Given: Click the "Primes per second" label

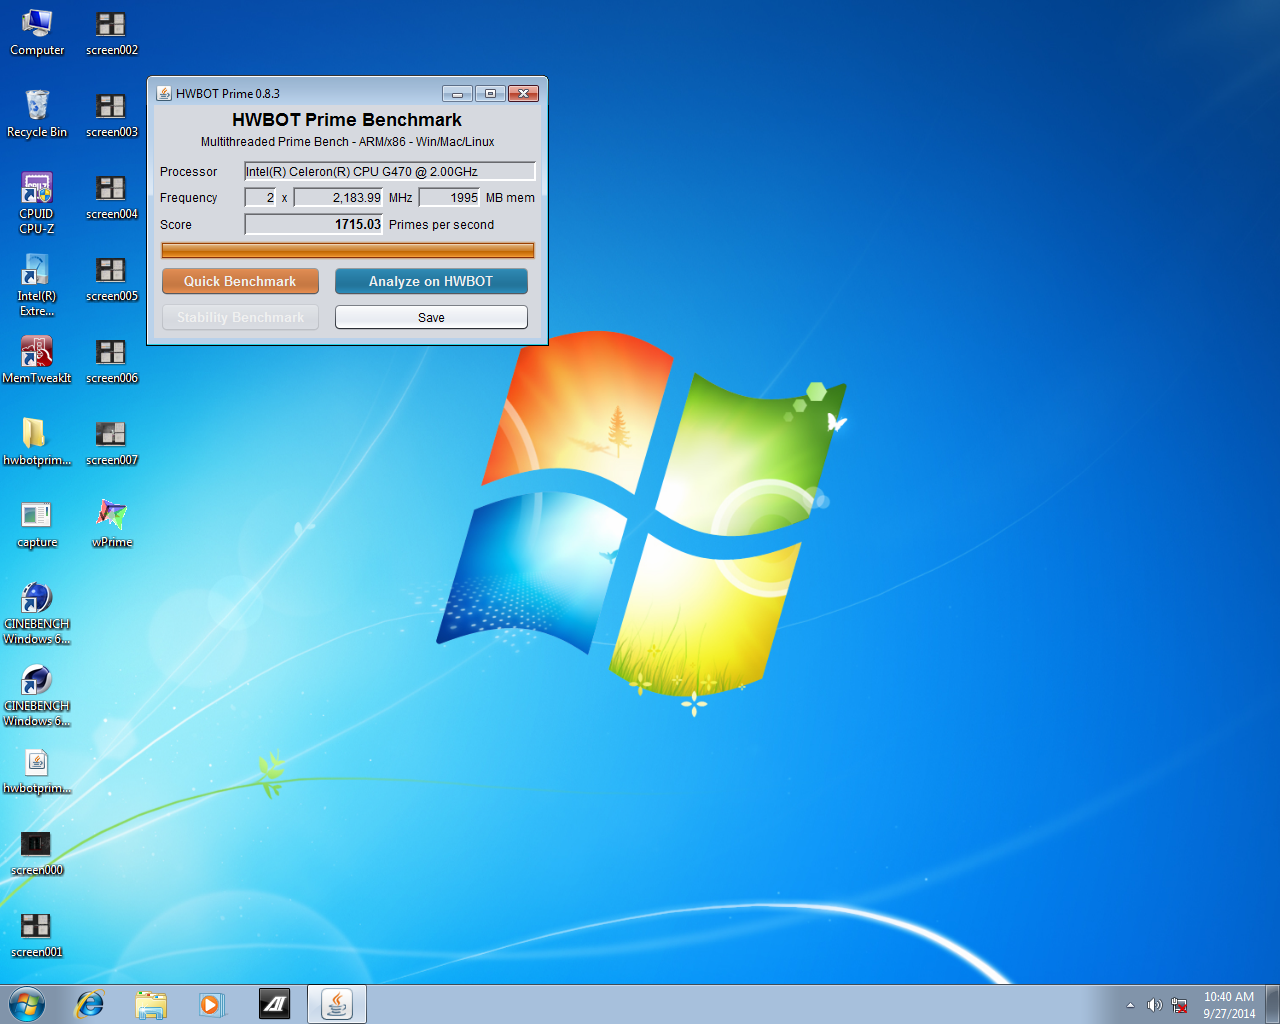Looking at the screenshot, I should click(441, 225).
